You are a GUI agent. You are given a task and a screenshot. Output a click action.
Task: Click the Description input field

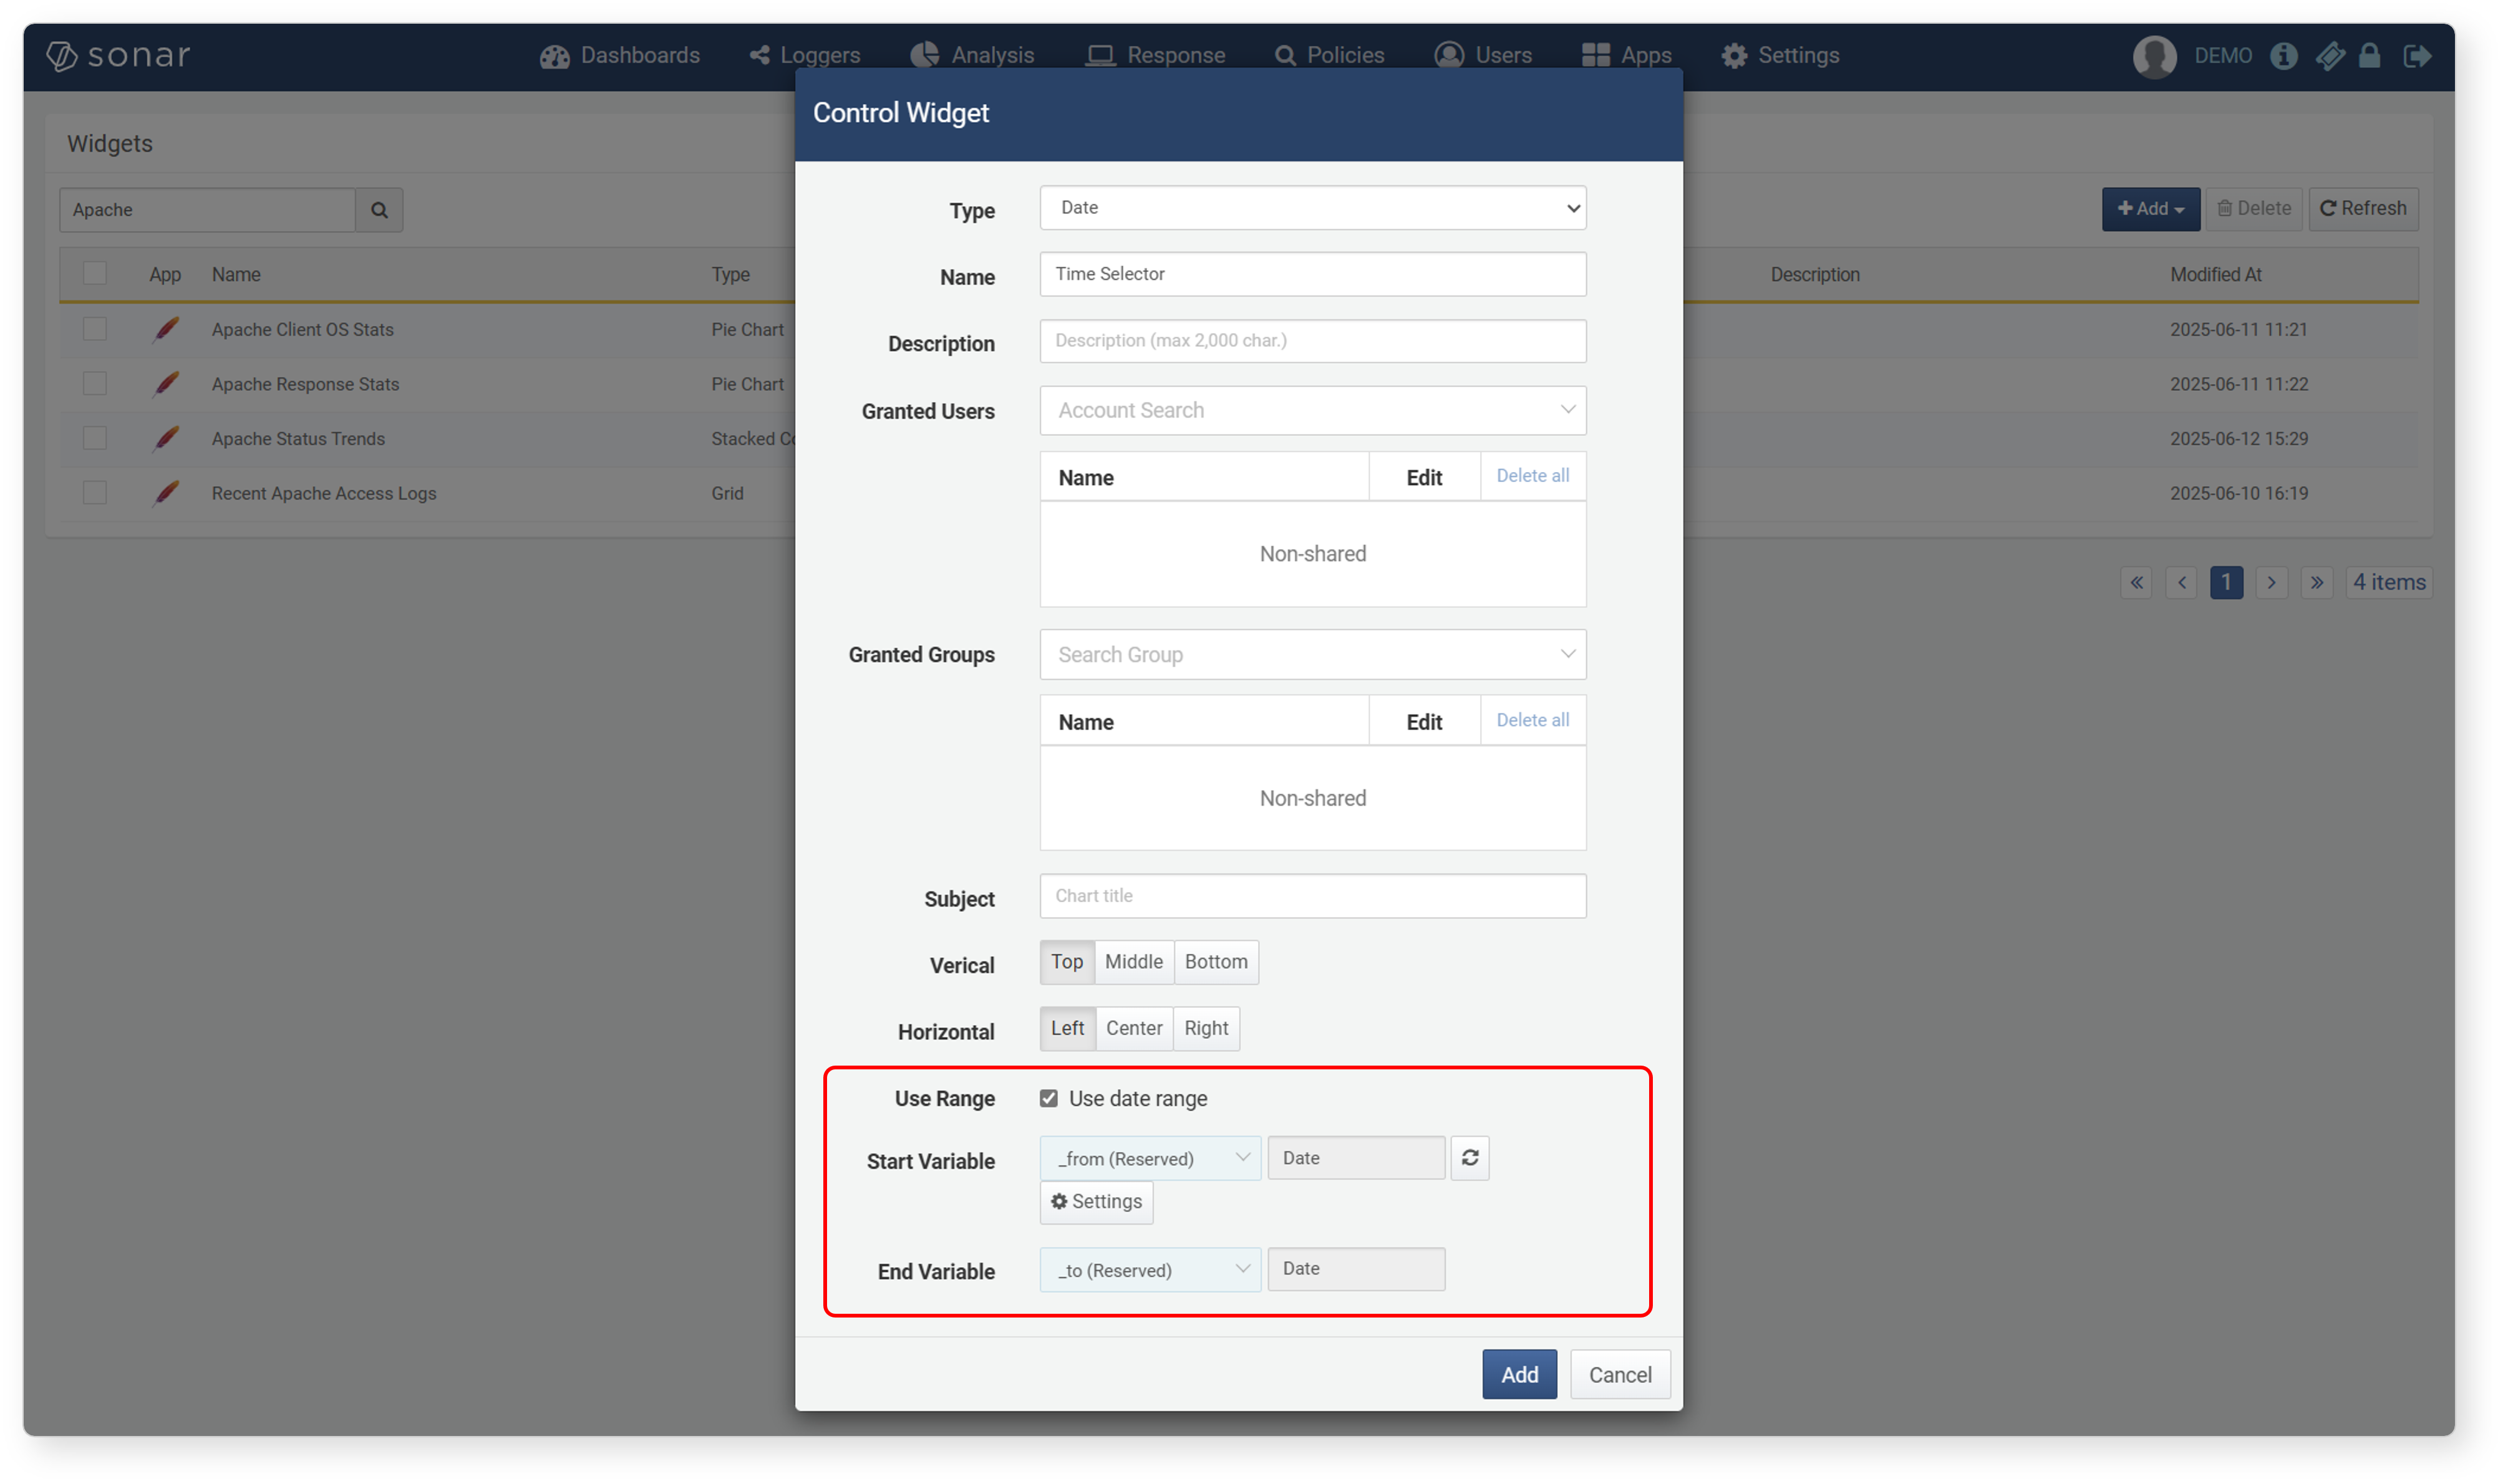(1312, 341)
